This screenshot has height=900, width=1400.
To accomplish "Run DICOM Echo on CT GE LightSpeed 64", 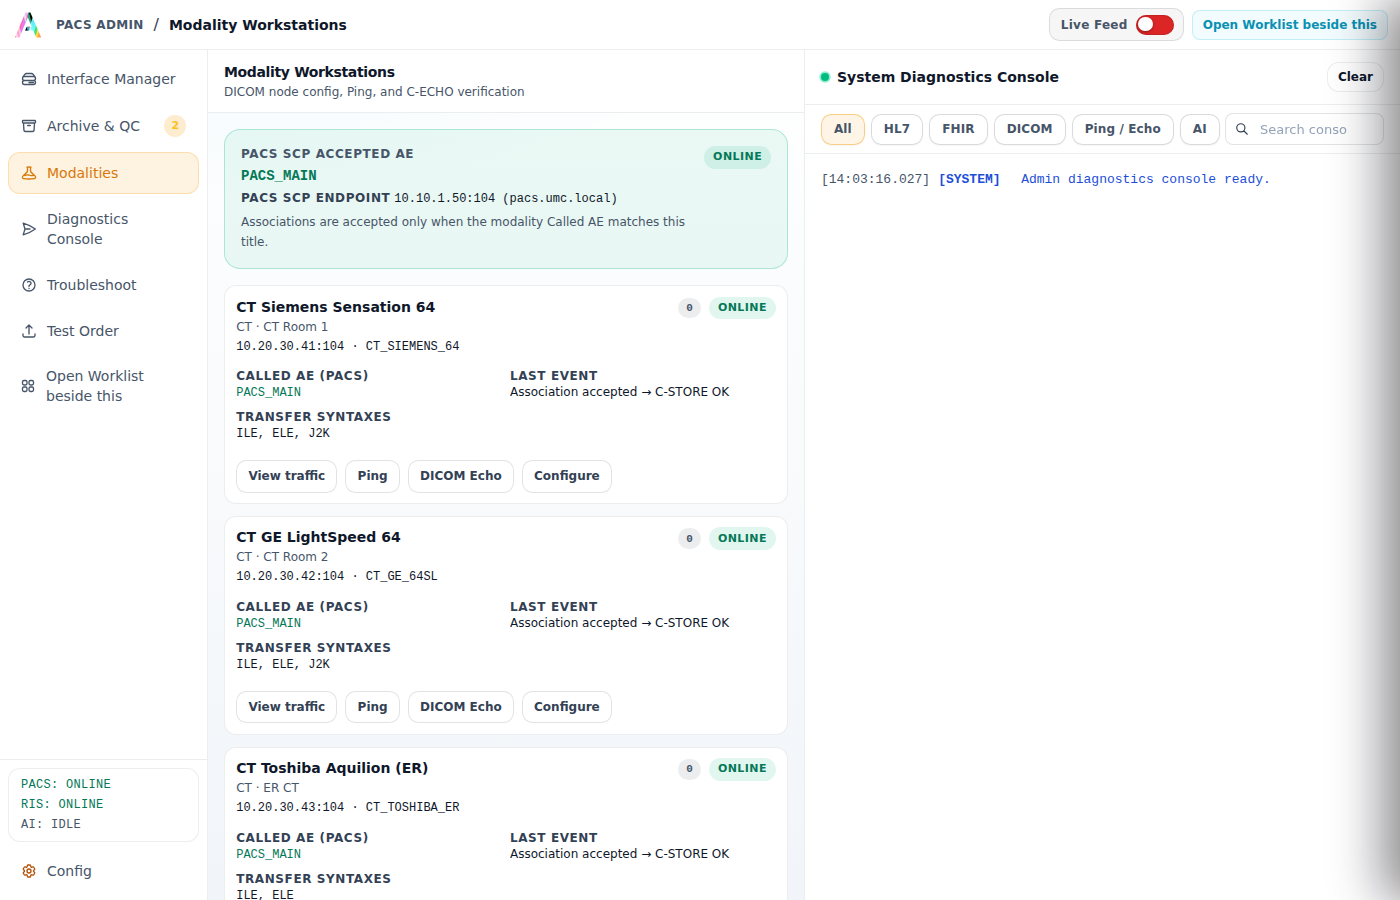I will (x=461, y=707).
